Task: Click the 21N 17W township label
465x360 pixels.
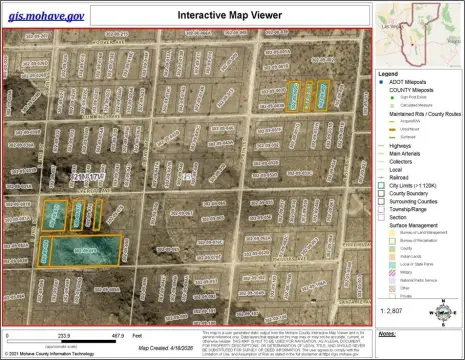Action: [88, 177]
